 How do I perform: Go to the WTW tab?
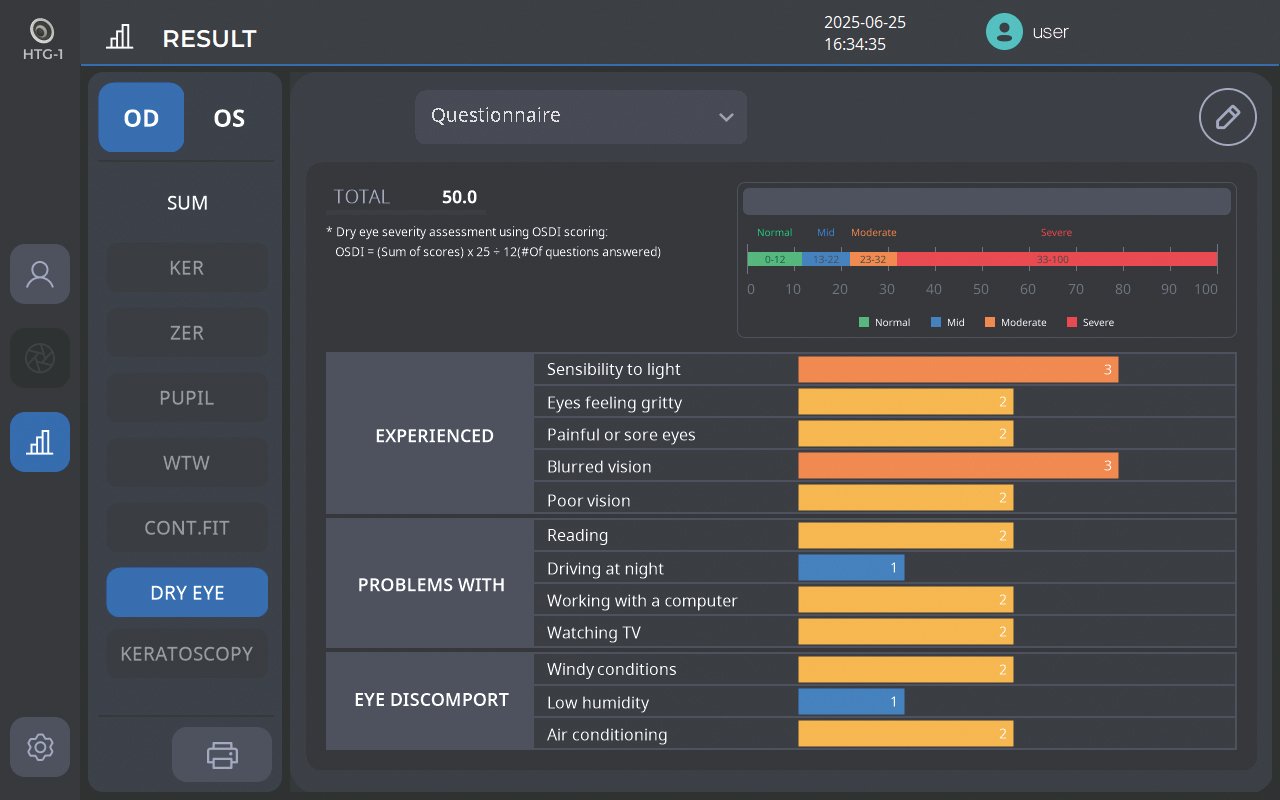(187, 463)
